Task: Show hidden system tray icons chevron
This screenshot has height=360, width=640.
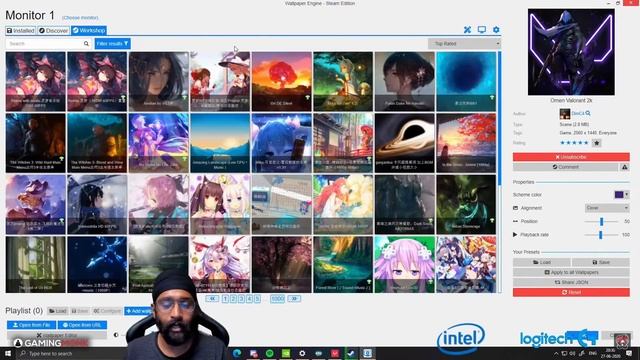Action: tap(556, 353)
